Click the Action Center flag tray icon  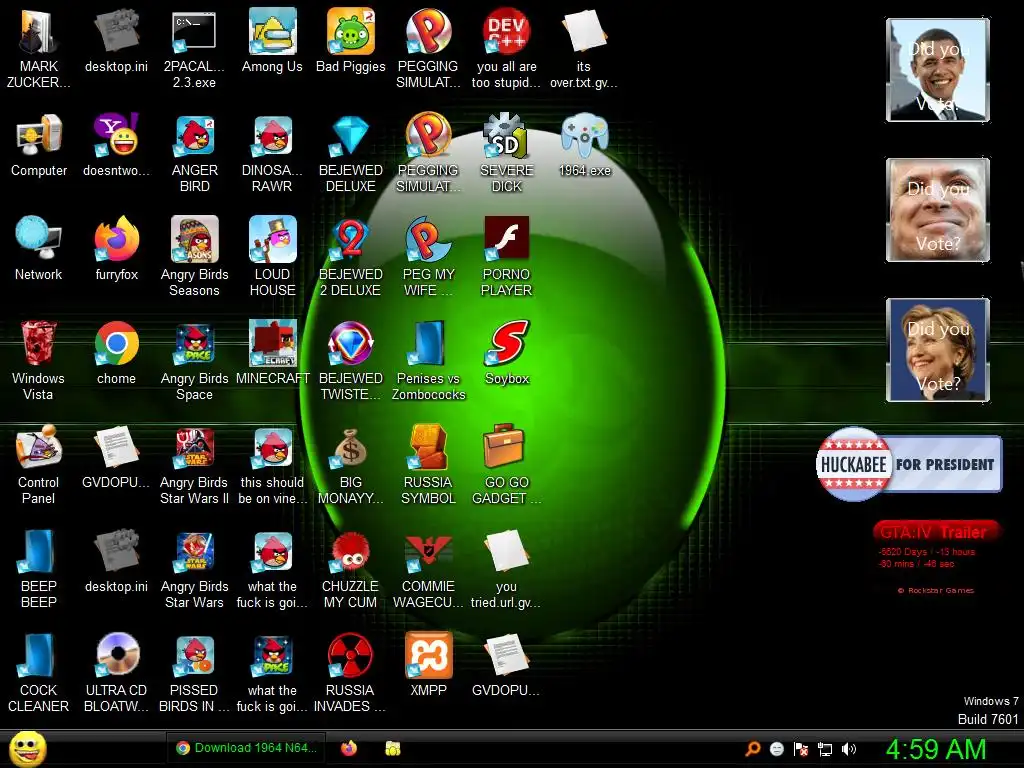pyautogui.click(x=801, y=749)
